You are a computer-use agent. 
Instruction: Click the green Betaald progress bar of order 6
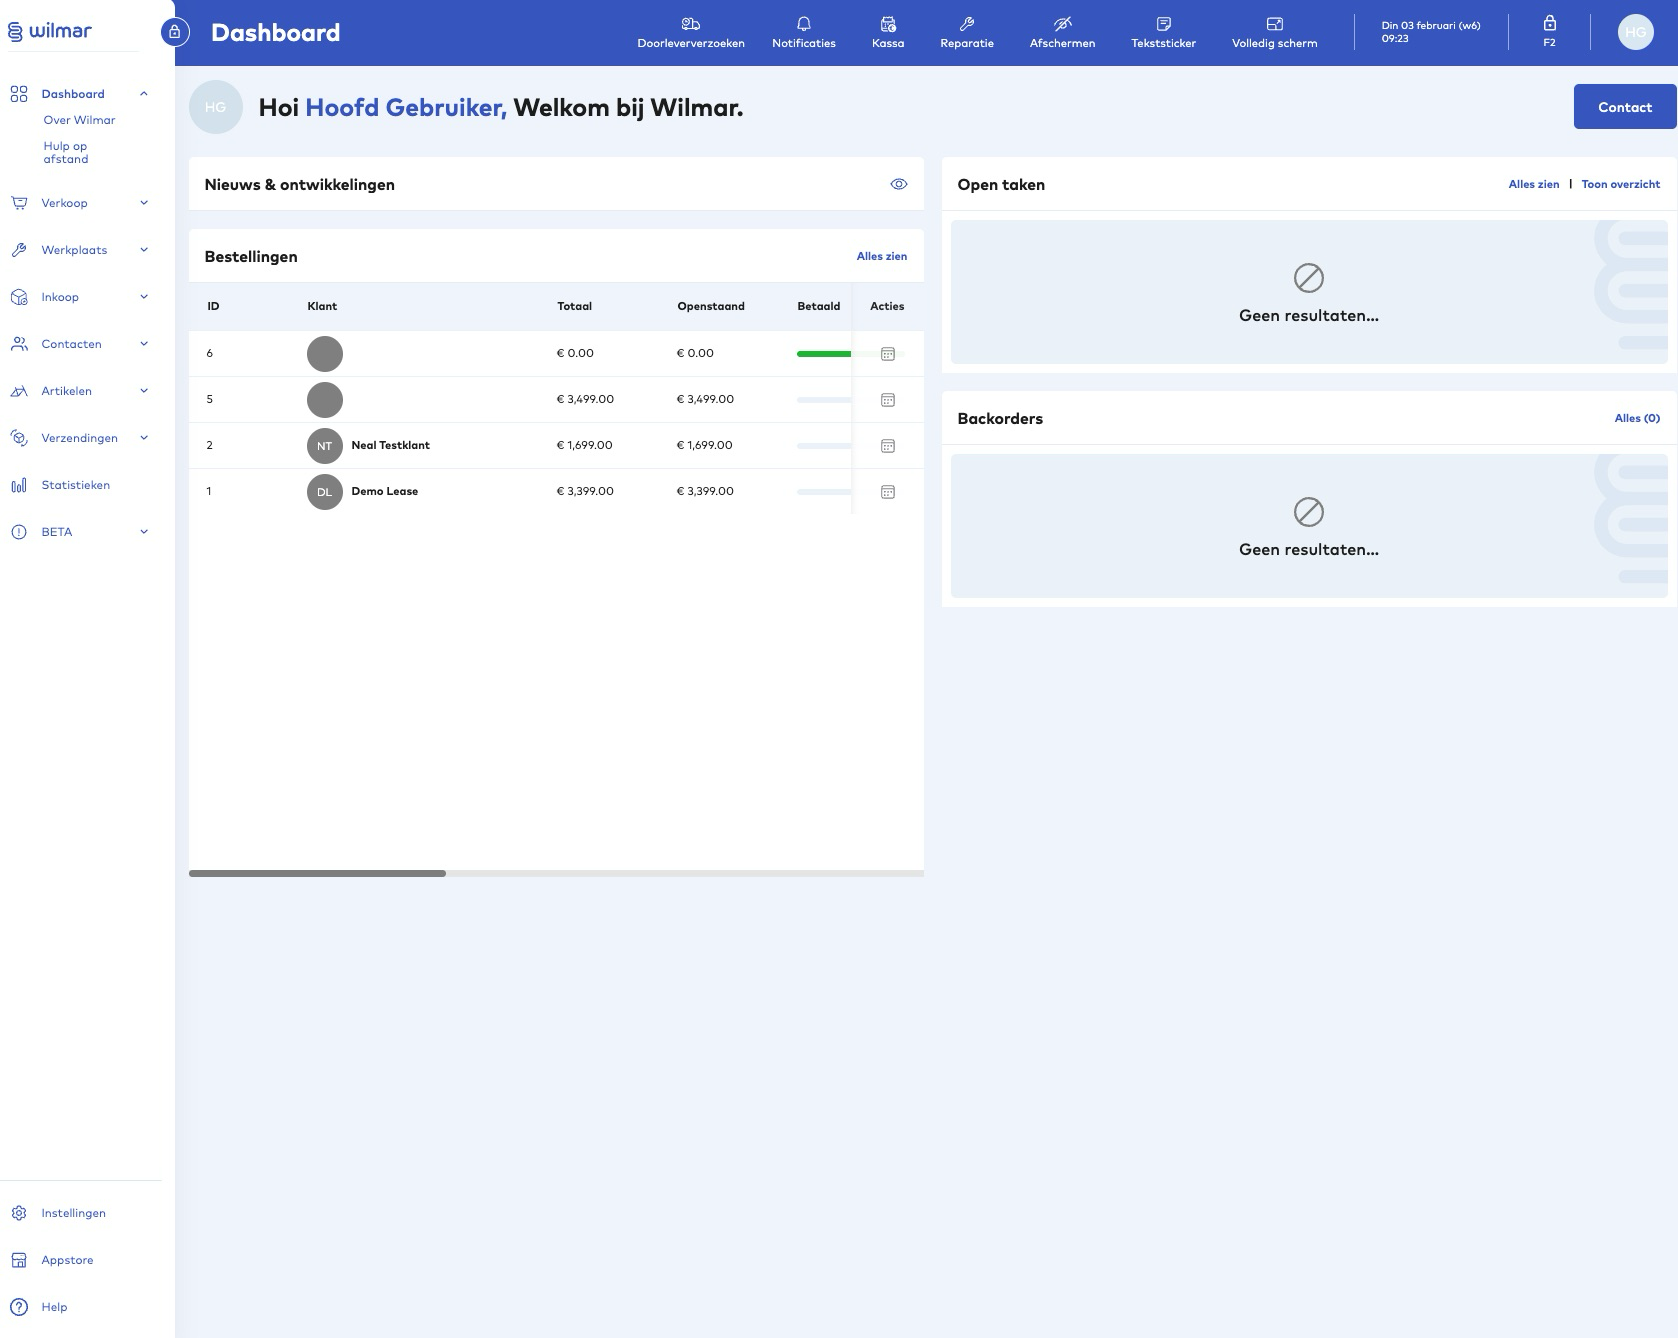tap(823, 354)
